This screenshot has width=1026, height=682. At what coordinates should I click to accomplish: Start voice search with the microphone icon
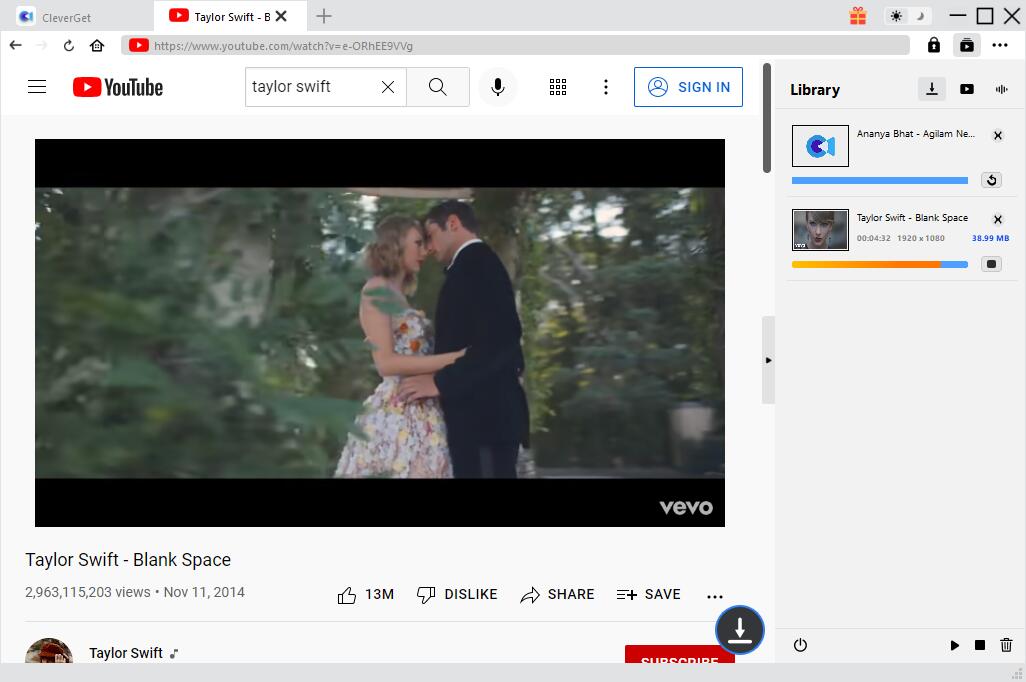(x=497, y=87)
